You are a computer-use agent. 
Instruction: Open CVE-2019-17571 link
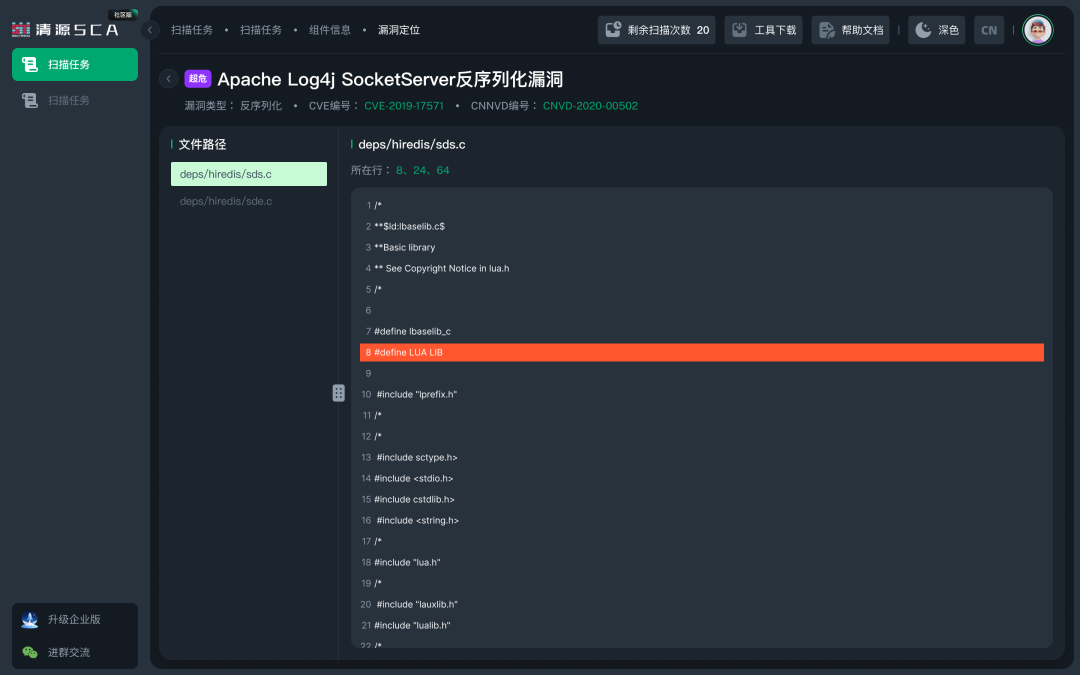[404, 106]
